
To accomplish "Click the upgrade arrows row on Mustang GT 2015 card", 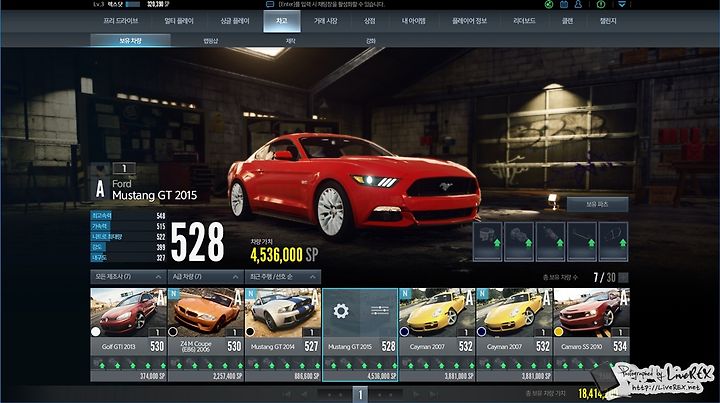I will pos(360,365).
